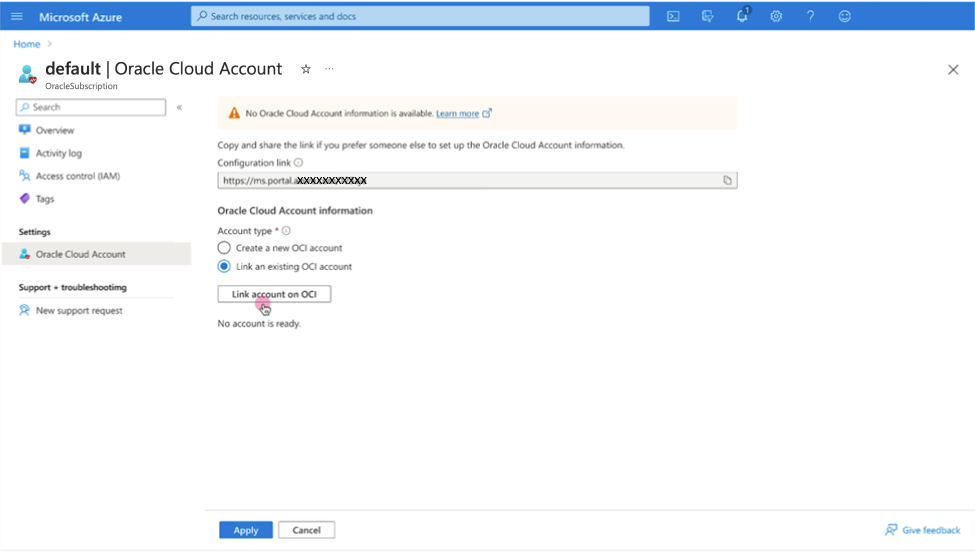975x552 pixels.
Task: Open the directories and subscriptions filter icon
Action: tap(708, 16)
